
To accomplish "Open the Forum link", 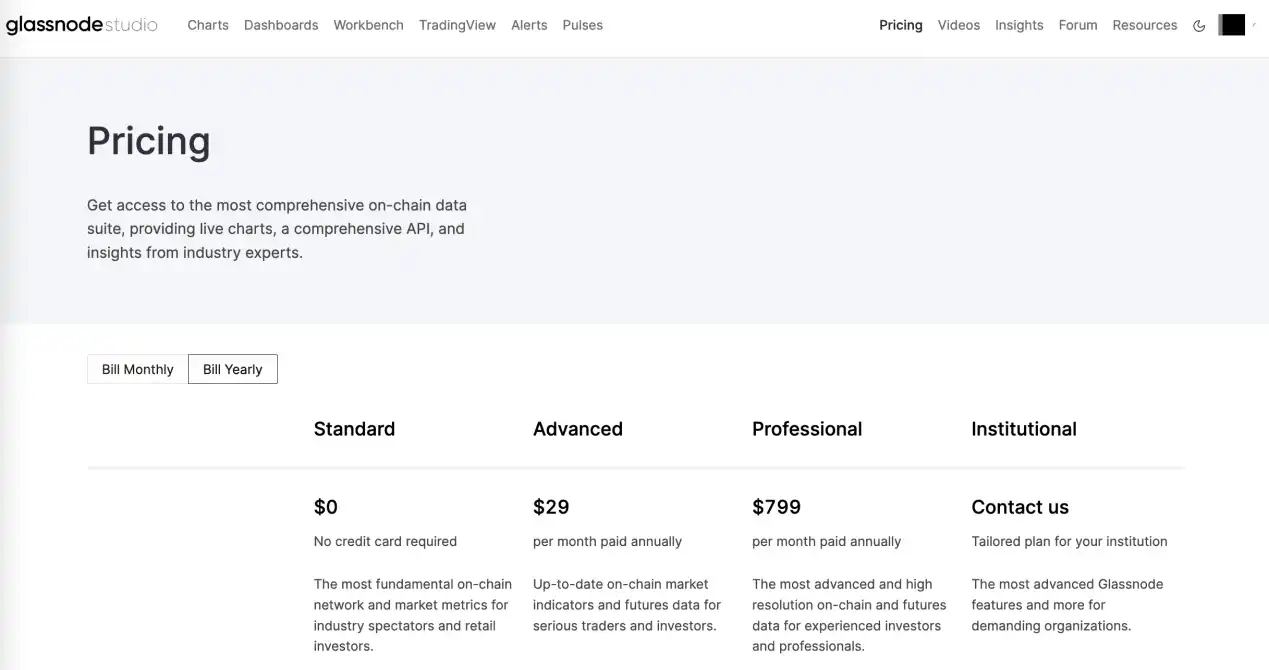I will pyautogui.click(x=1078, y=25).
